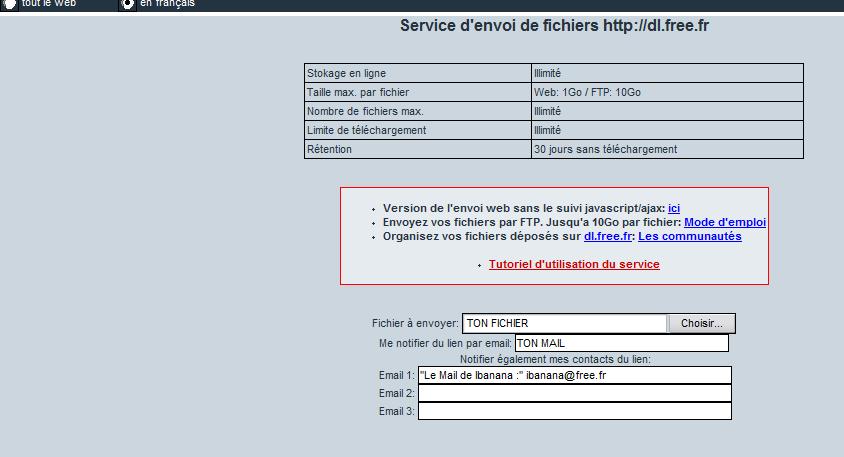Click the 'Fichier à envoyer' file field
Screen dimensions: 844x457
tap(564, 323)
